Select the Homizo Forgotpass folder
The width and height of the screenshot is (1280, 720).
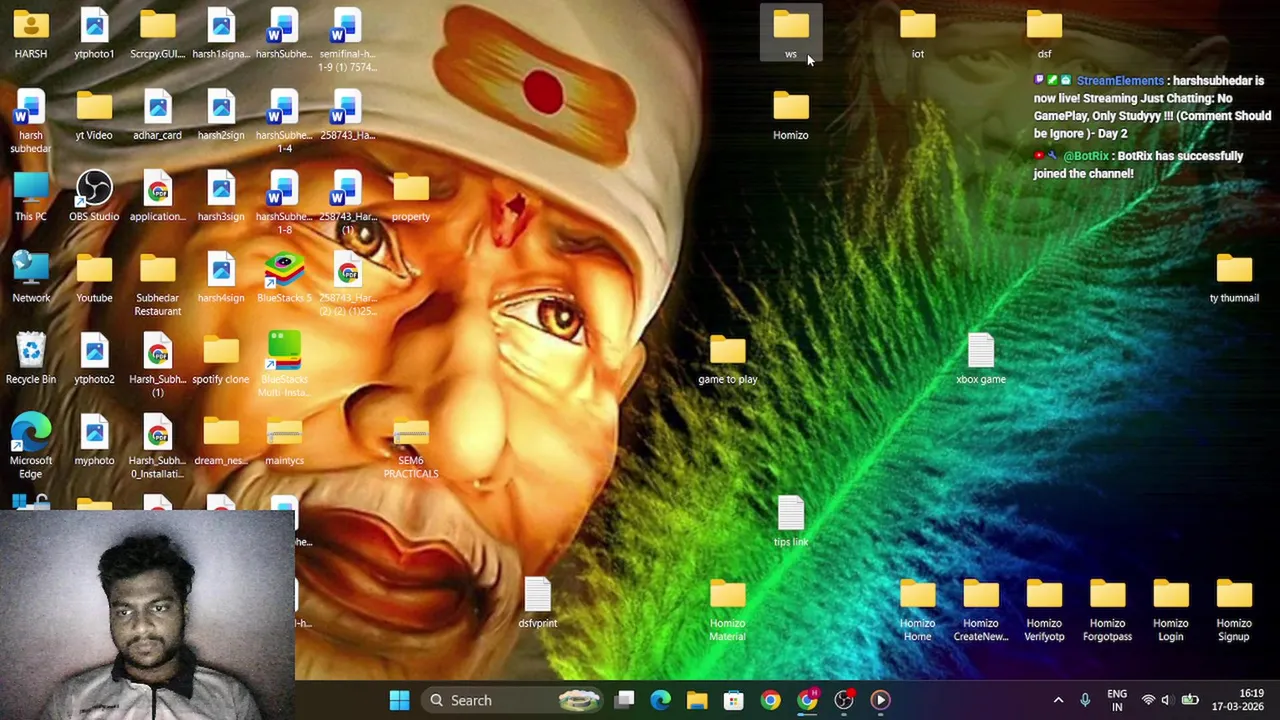point(1107,610)
